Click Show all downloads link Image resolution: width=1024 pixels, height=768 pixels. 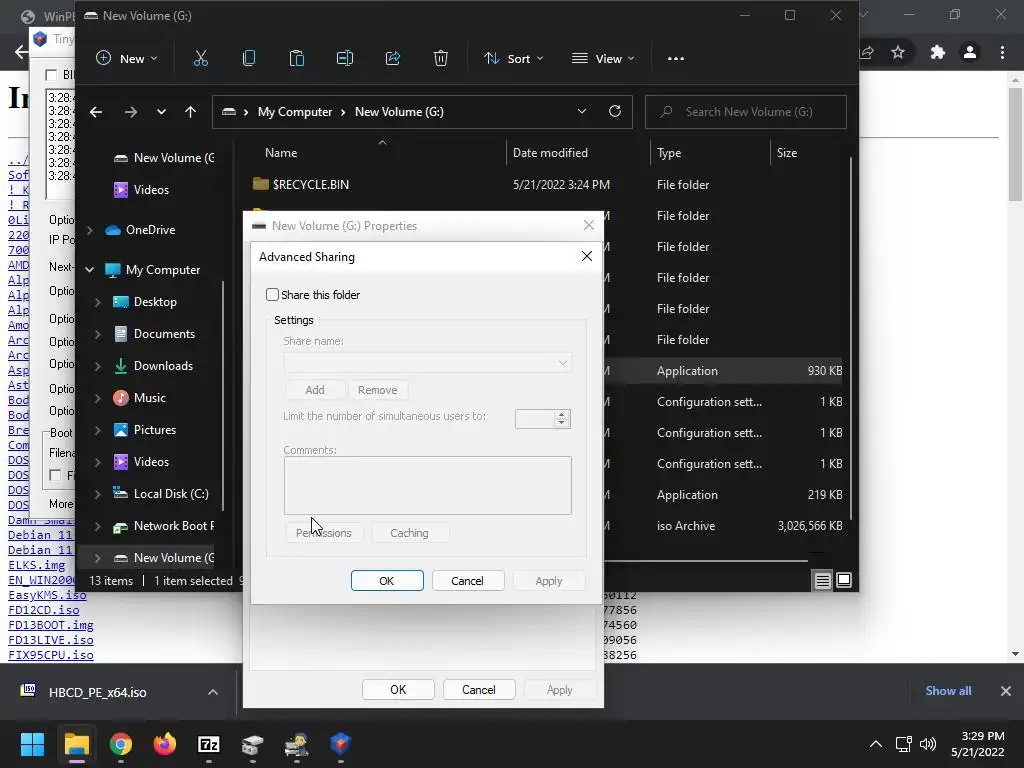948,691
